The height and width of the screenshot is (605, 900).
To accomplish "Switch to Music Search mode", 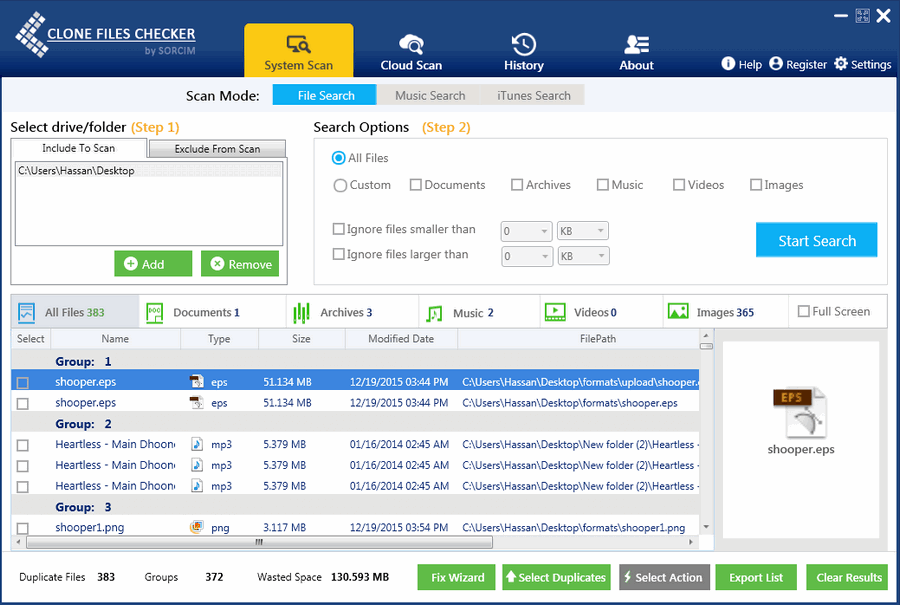I will (428, 95).
